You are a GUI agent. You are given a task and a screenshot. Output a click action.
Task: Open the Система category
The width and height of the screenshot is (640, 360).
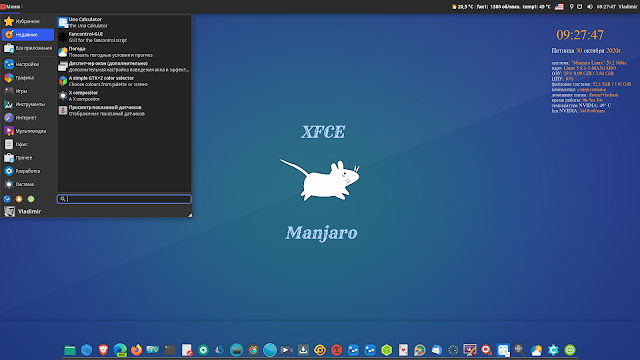[28, 184]
